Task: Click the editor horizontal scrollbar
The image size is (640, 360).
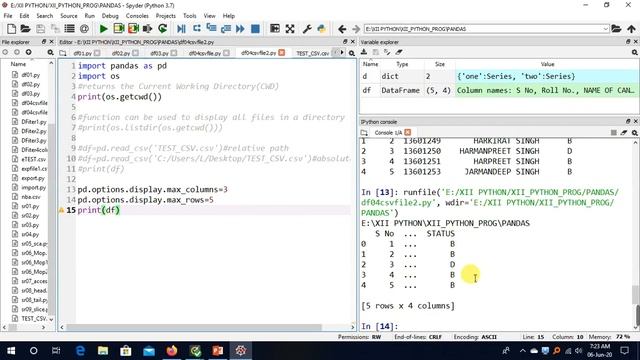Action: (194, 327)
